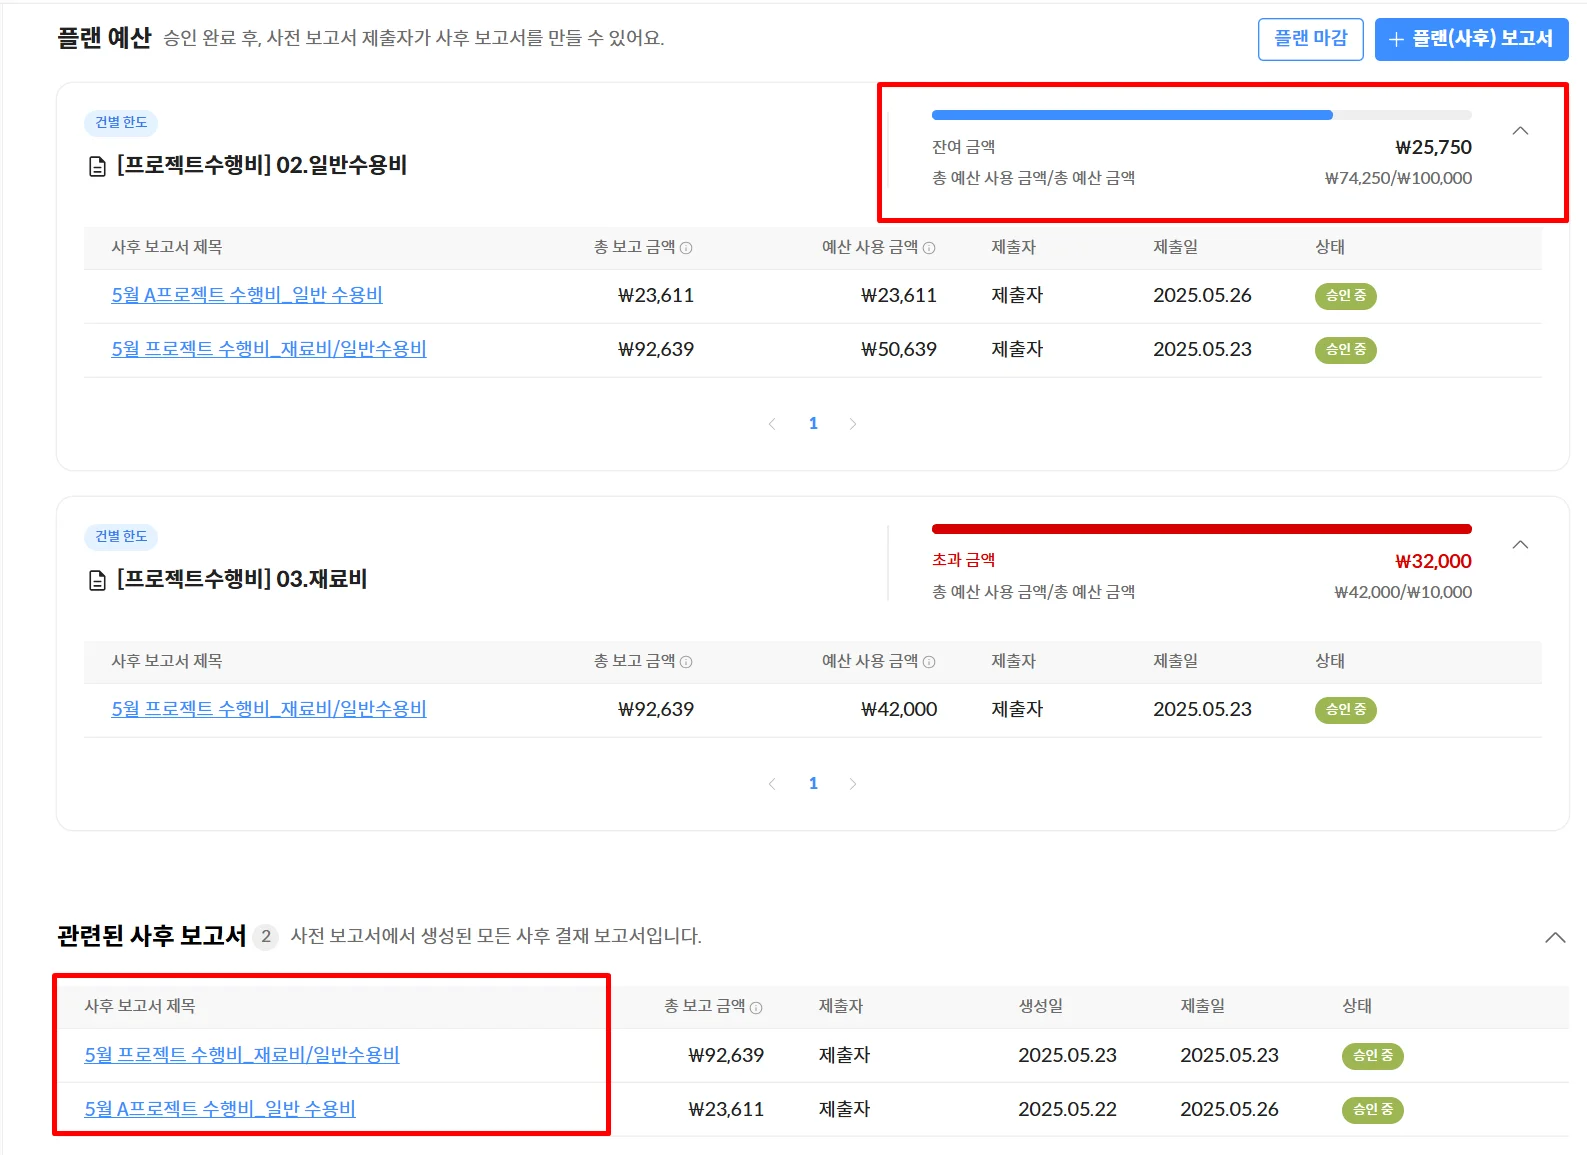The width and height of the screenshot is (1587, 1155).
Task: Click document icon next to 02.일반수용비 title
Action: tap(97, 167)
